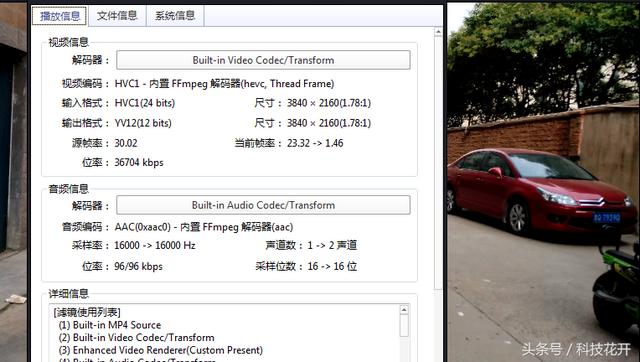Click the Built-in Video Codec/Transform button
Image resolution: width=640 pixels, height=362 pixels.
pyautogui.click(x=263, y=60)
